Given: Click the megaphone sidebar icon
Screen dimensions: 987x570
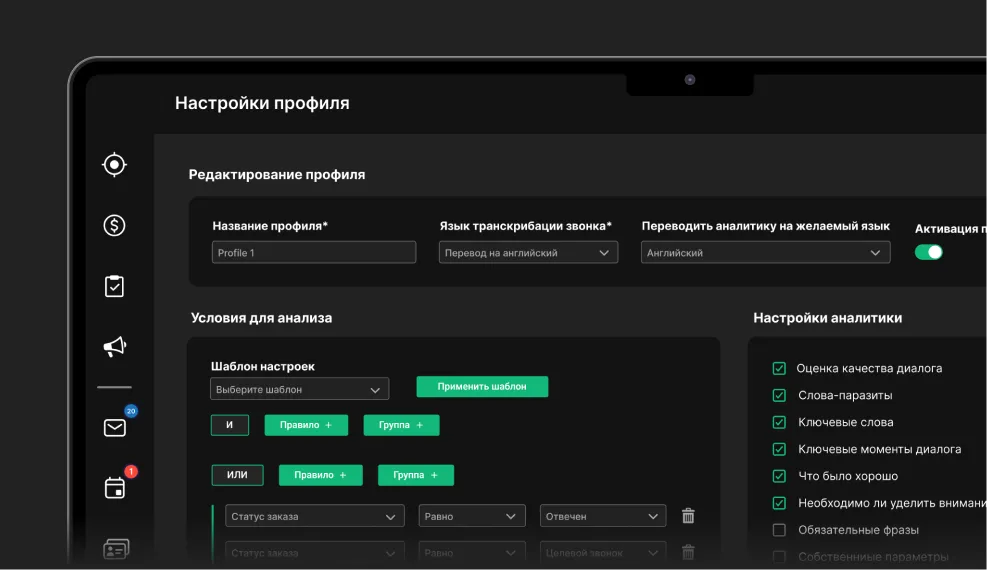Looking at the screenshot, I should pyautogui.click(x=115, y=347).
